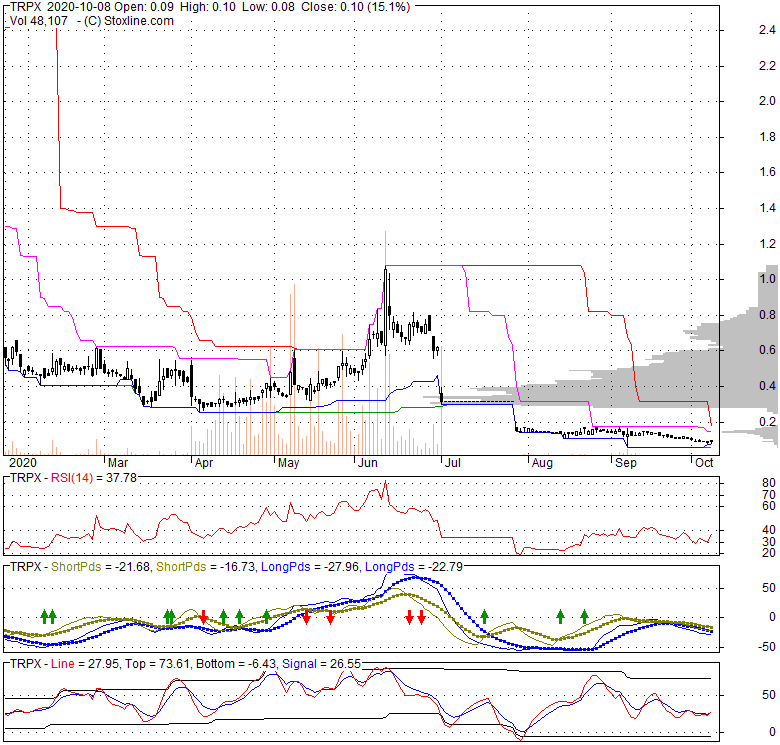Click the '2.0' price axis label
This screenshot has height=745, width=780.
click(767, 101)
